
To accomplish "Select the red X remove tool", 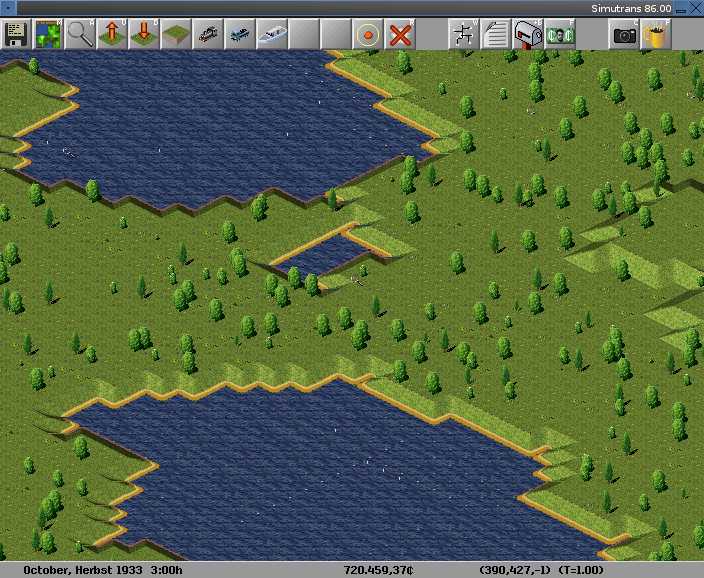I will click(400, 33).
